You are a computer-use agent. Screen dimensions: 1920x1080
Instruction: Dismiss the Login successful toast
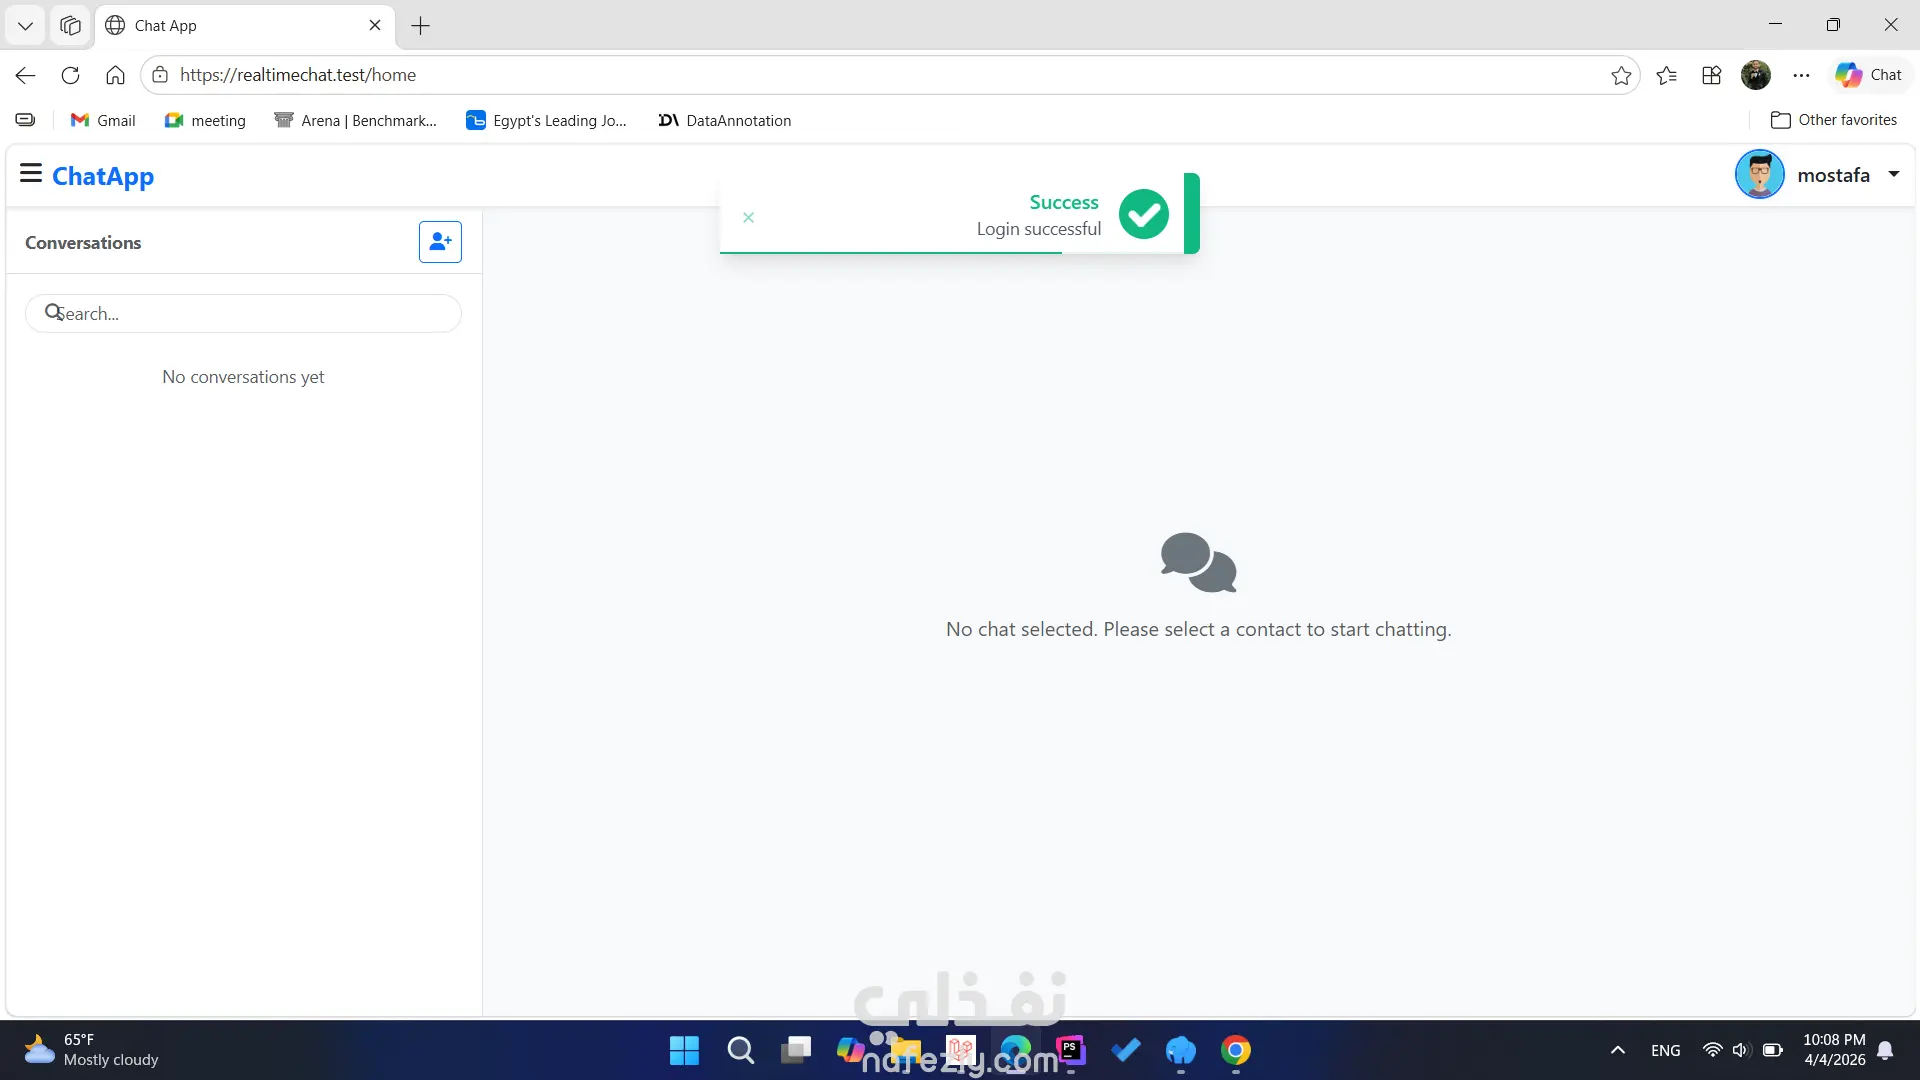748,217
